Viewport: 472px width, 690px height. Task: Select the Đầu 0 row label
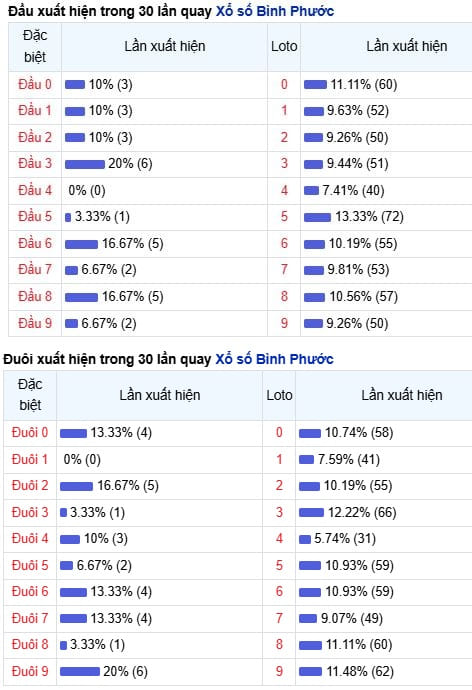click(35, 84)
